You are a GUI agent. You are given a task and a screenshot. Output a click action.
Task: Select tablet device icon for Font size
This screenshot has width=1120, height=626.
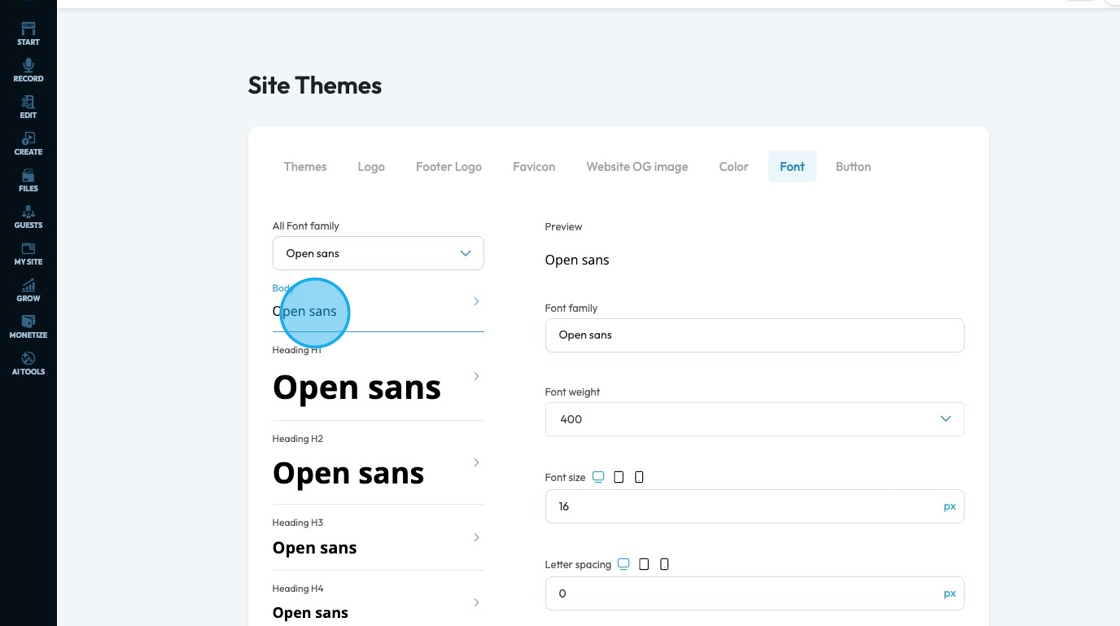(x=619, y=477)
